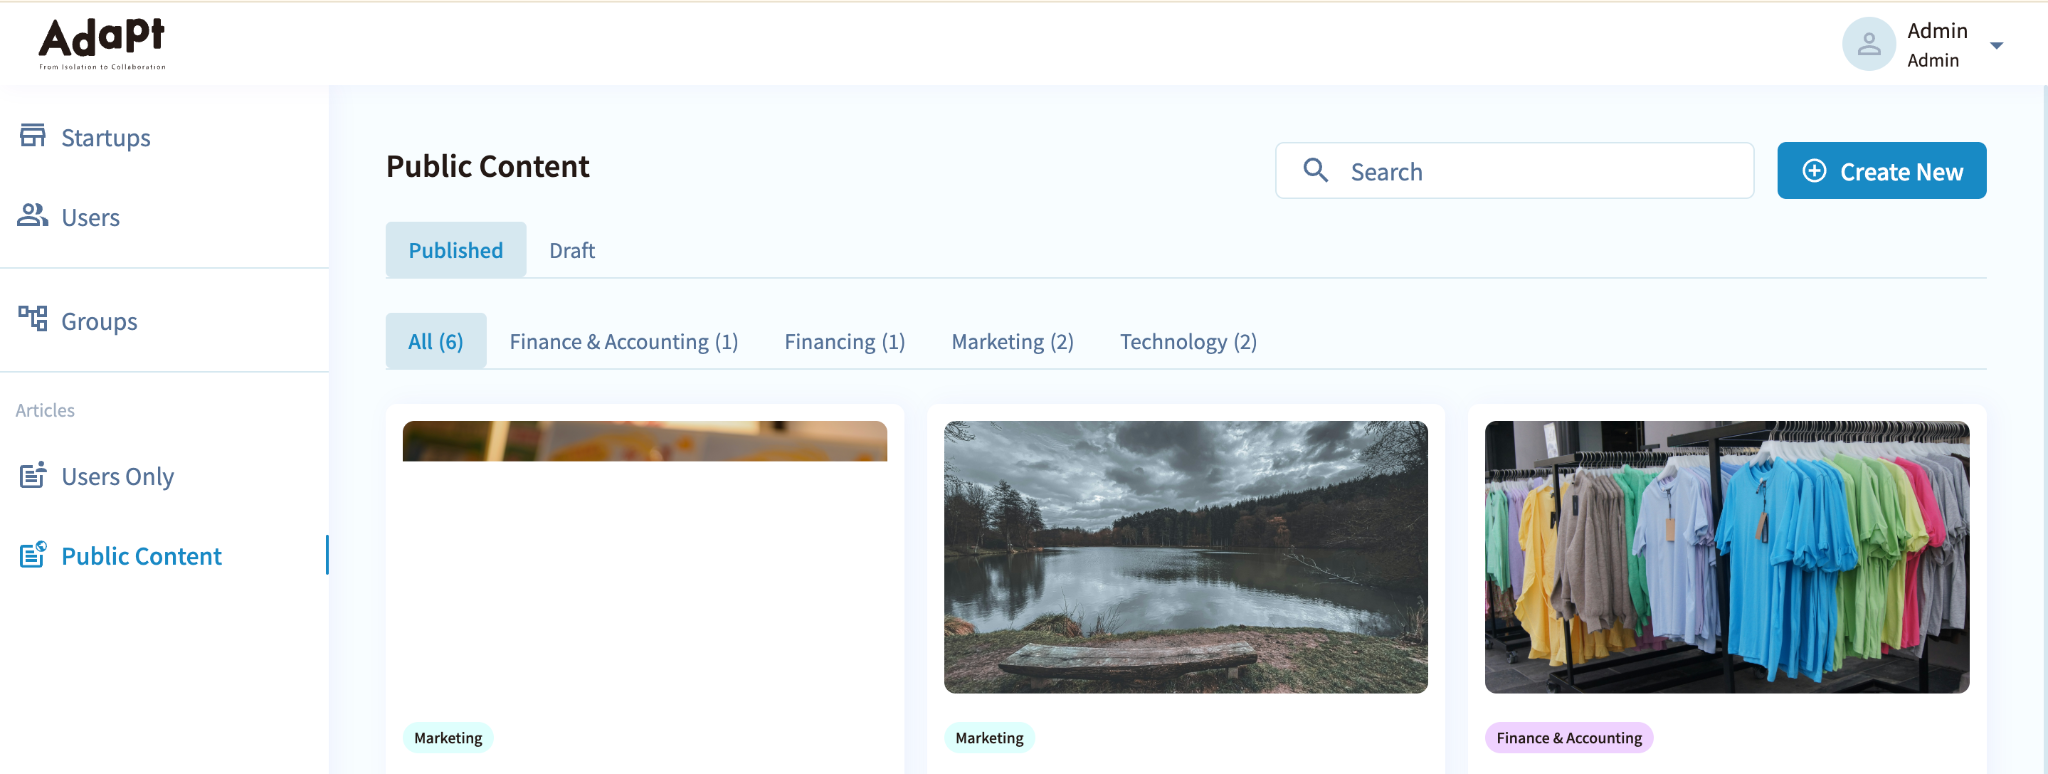Click the Users people icon
This screenshot has height=774, width=2048.
[x=33, y=215]
